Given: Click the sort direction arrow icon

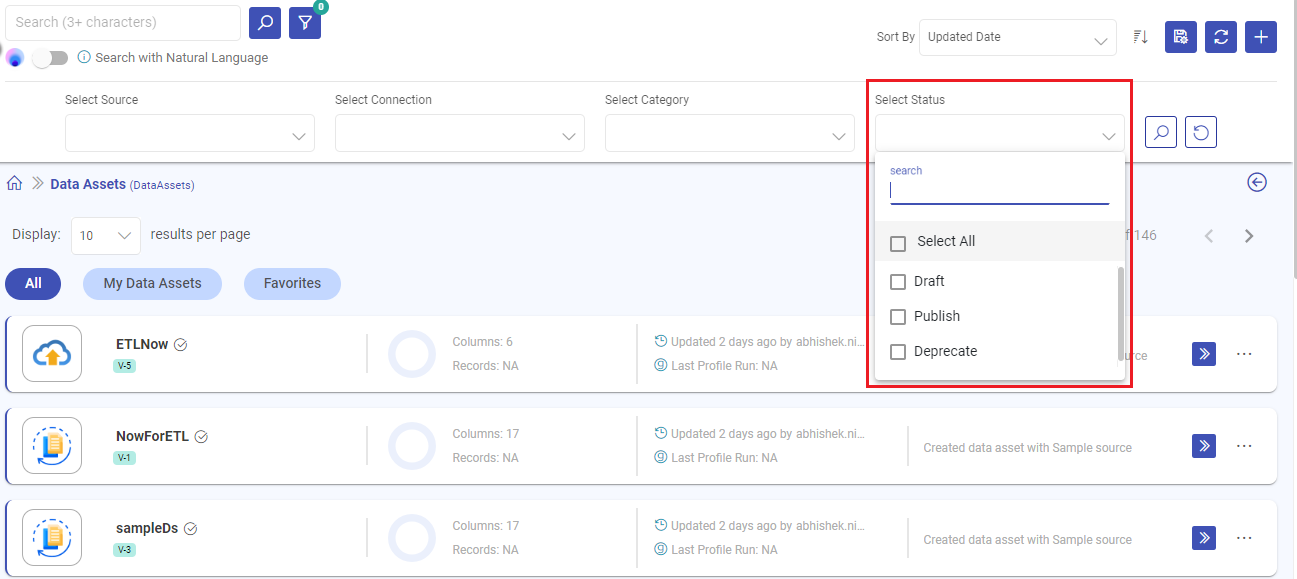Looking at the screenshot, I should tap(1140, 36).
